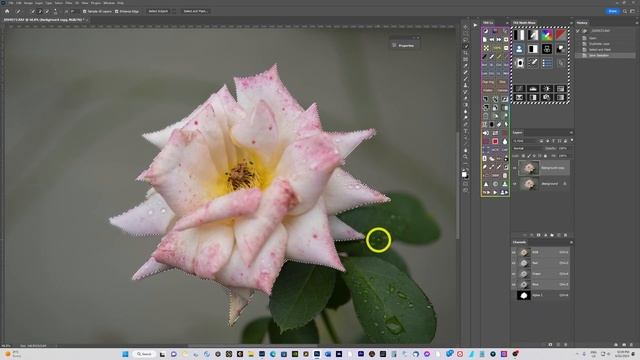Screen dimensions: 640x360
Task: Select the Pen tool
Action: click(466, 125)
